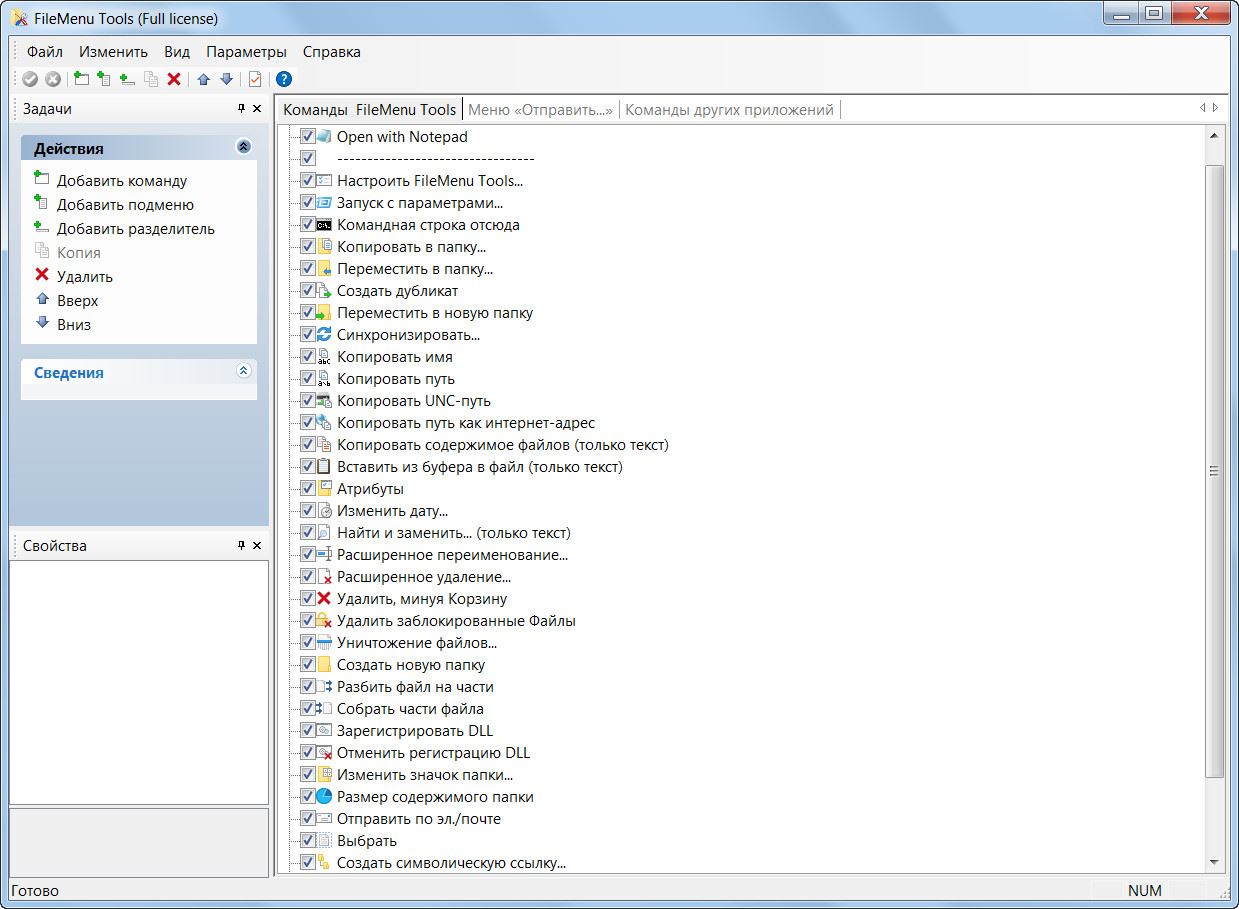Uncheck the Расширенное переименование... checkbox
This screenshot has width=1239, height=909.
[x=308, y=555]
